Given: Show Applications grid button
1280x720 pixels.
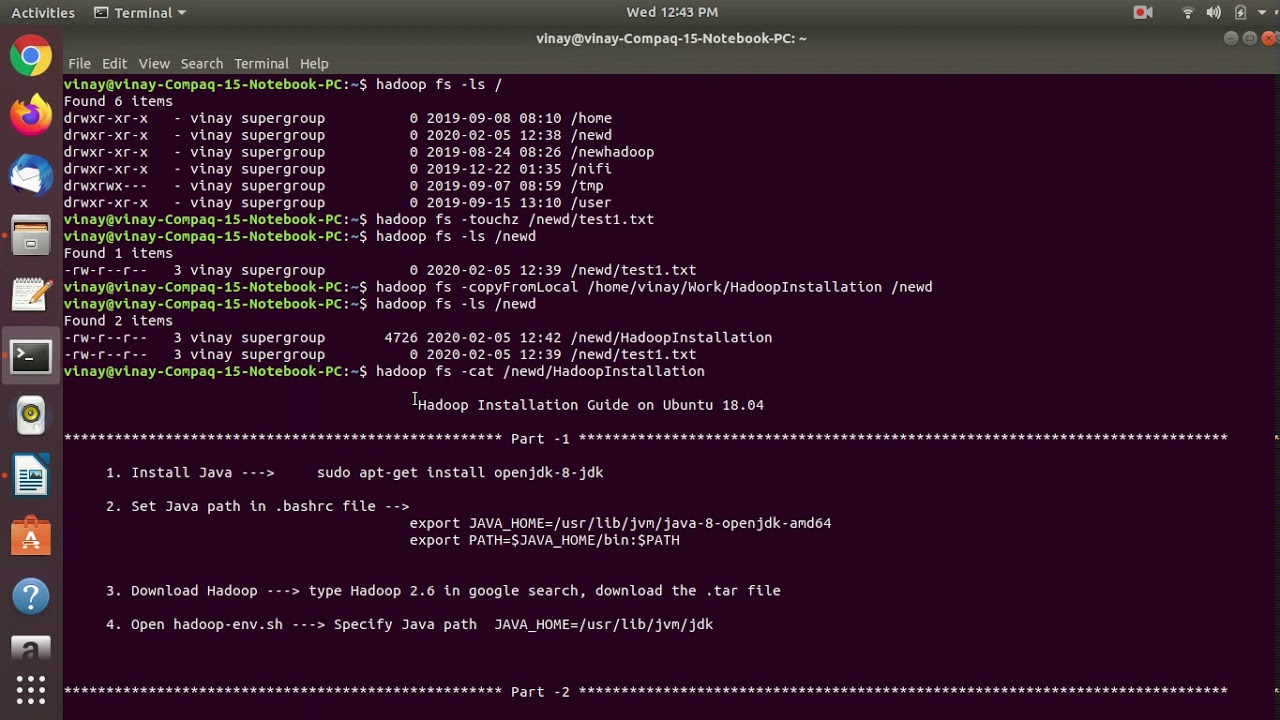Looking at the screenshot, I should point(31,689).
